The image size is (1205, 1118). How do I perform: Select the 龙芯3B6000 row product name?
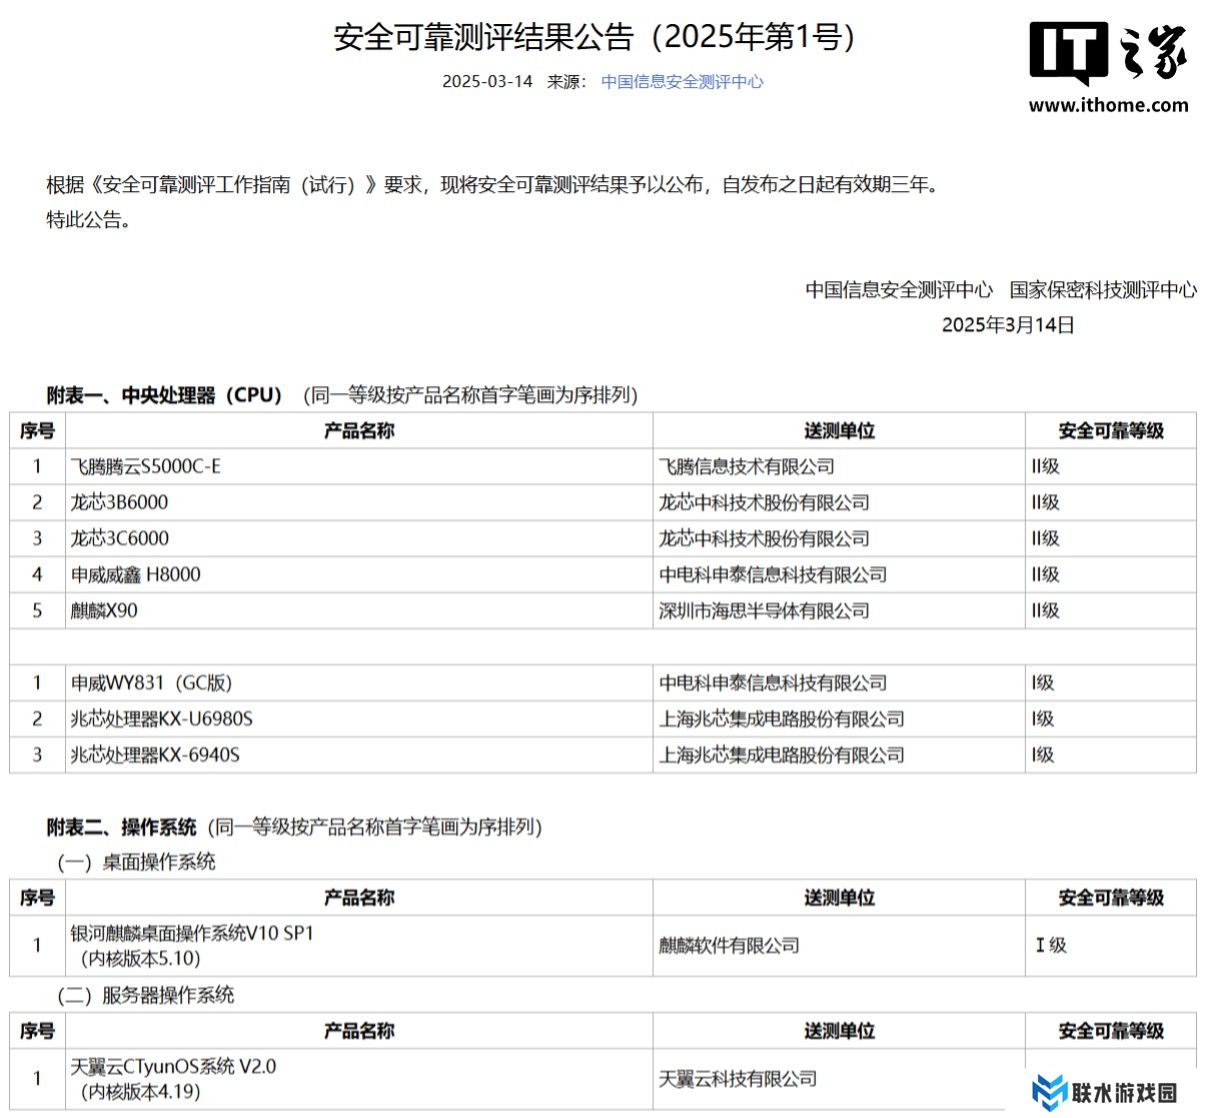[119, 503]
